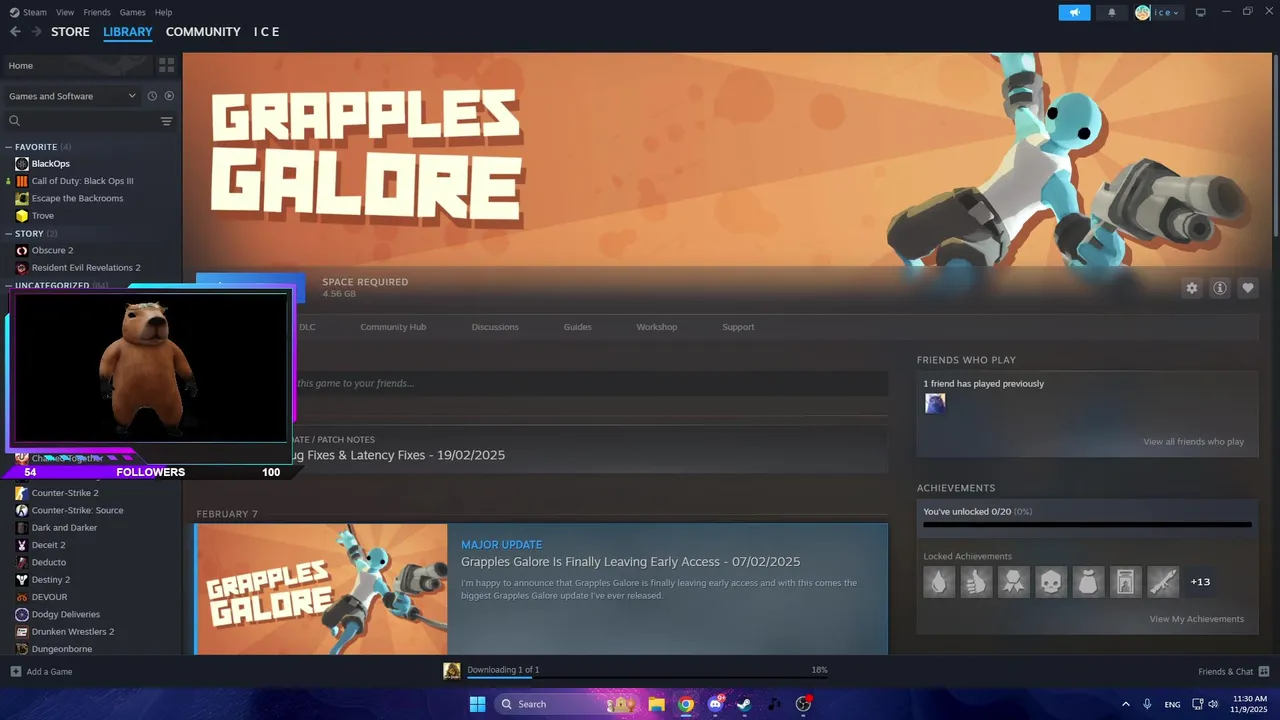This screenshot has width=1280, height=720.
Task: View thumbs-up locked achievement
Action: [976, 581]
